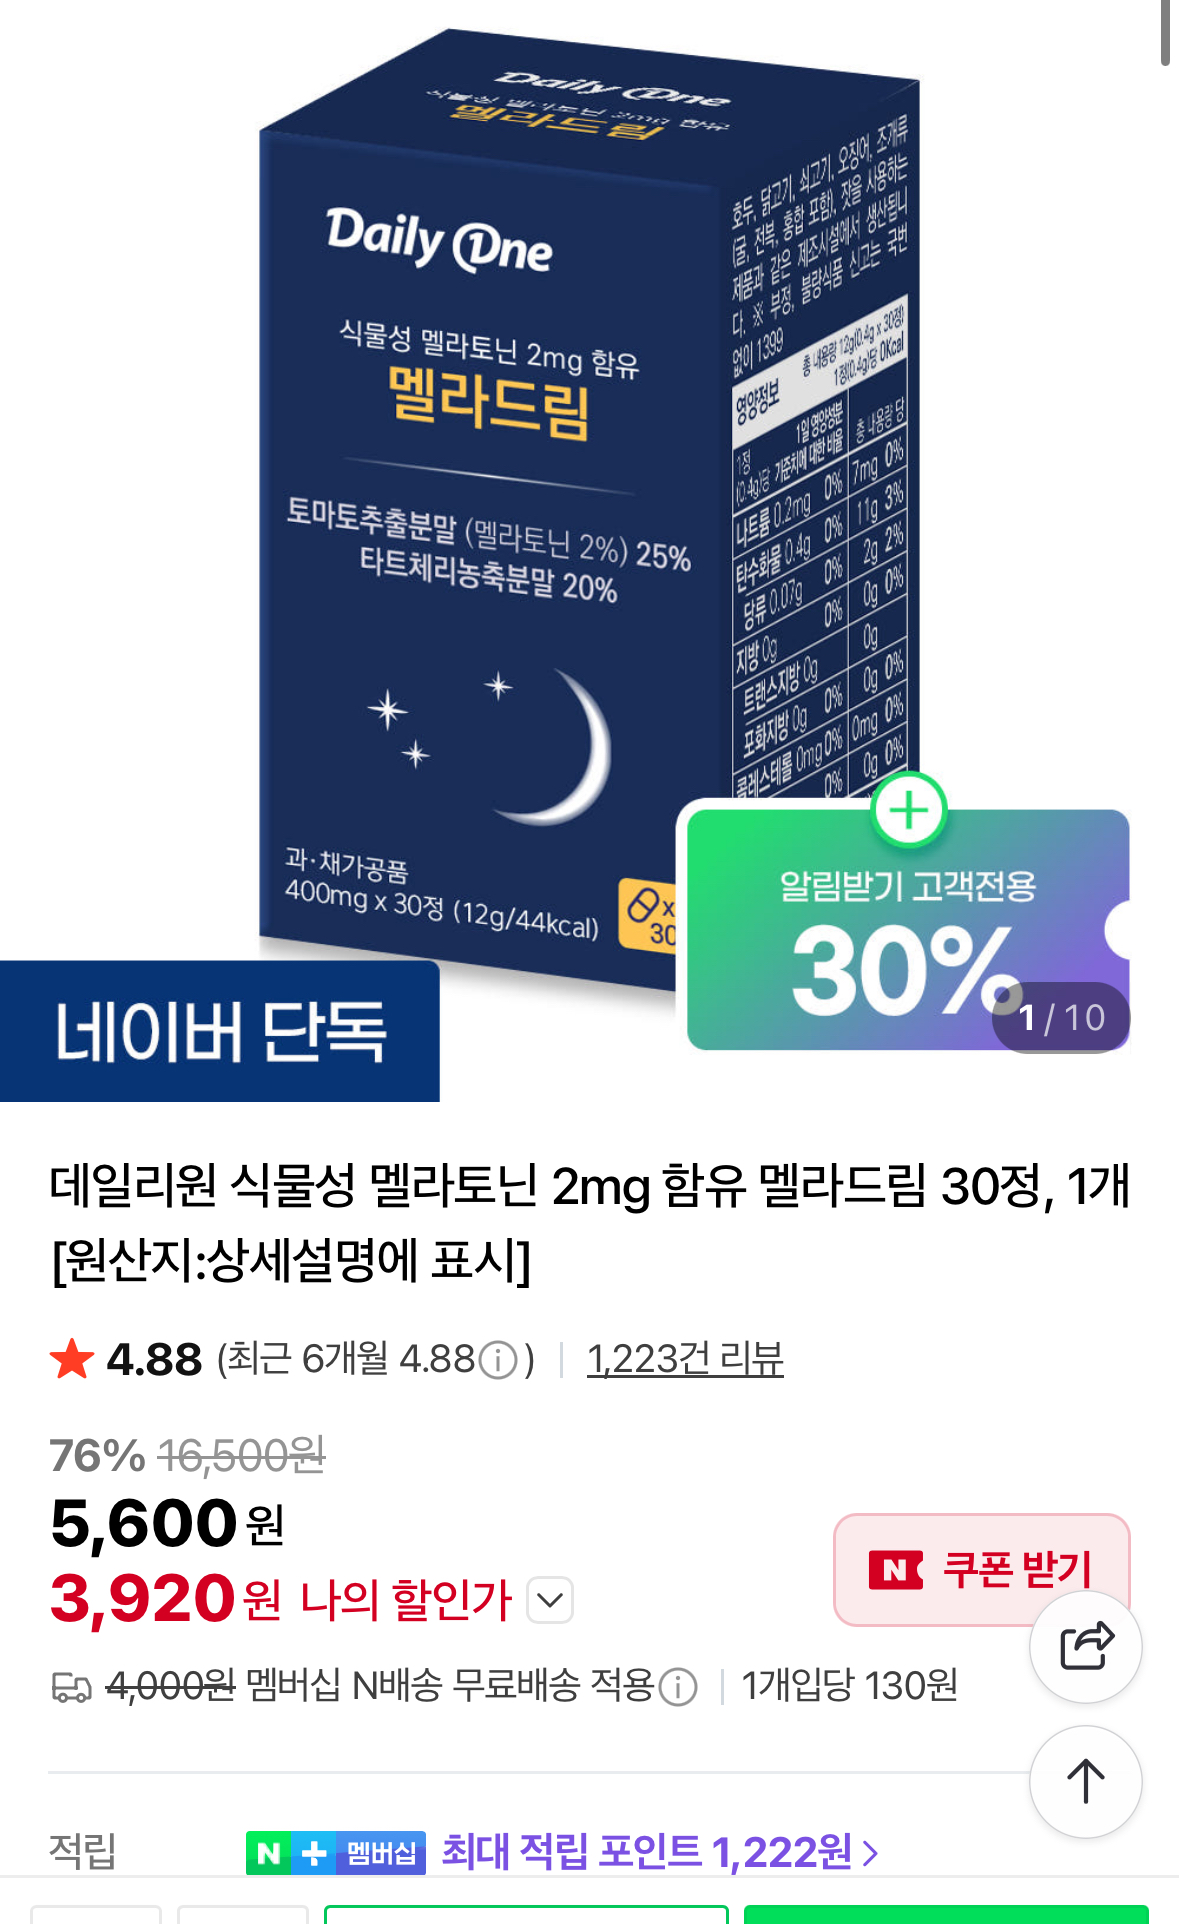Tap the info icon after 무료배송 적용
This screenshot has width=1179, height=1924.
[678, 1687]
